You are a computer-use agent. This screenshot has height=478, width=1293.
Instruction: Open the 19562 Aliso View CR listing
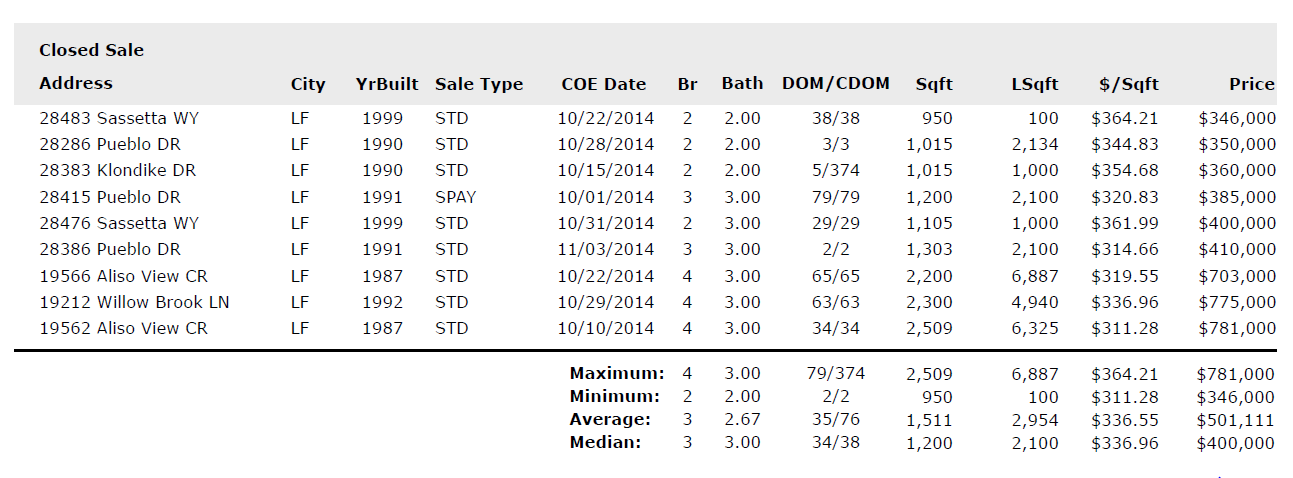[x=123, y=328]
